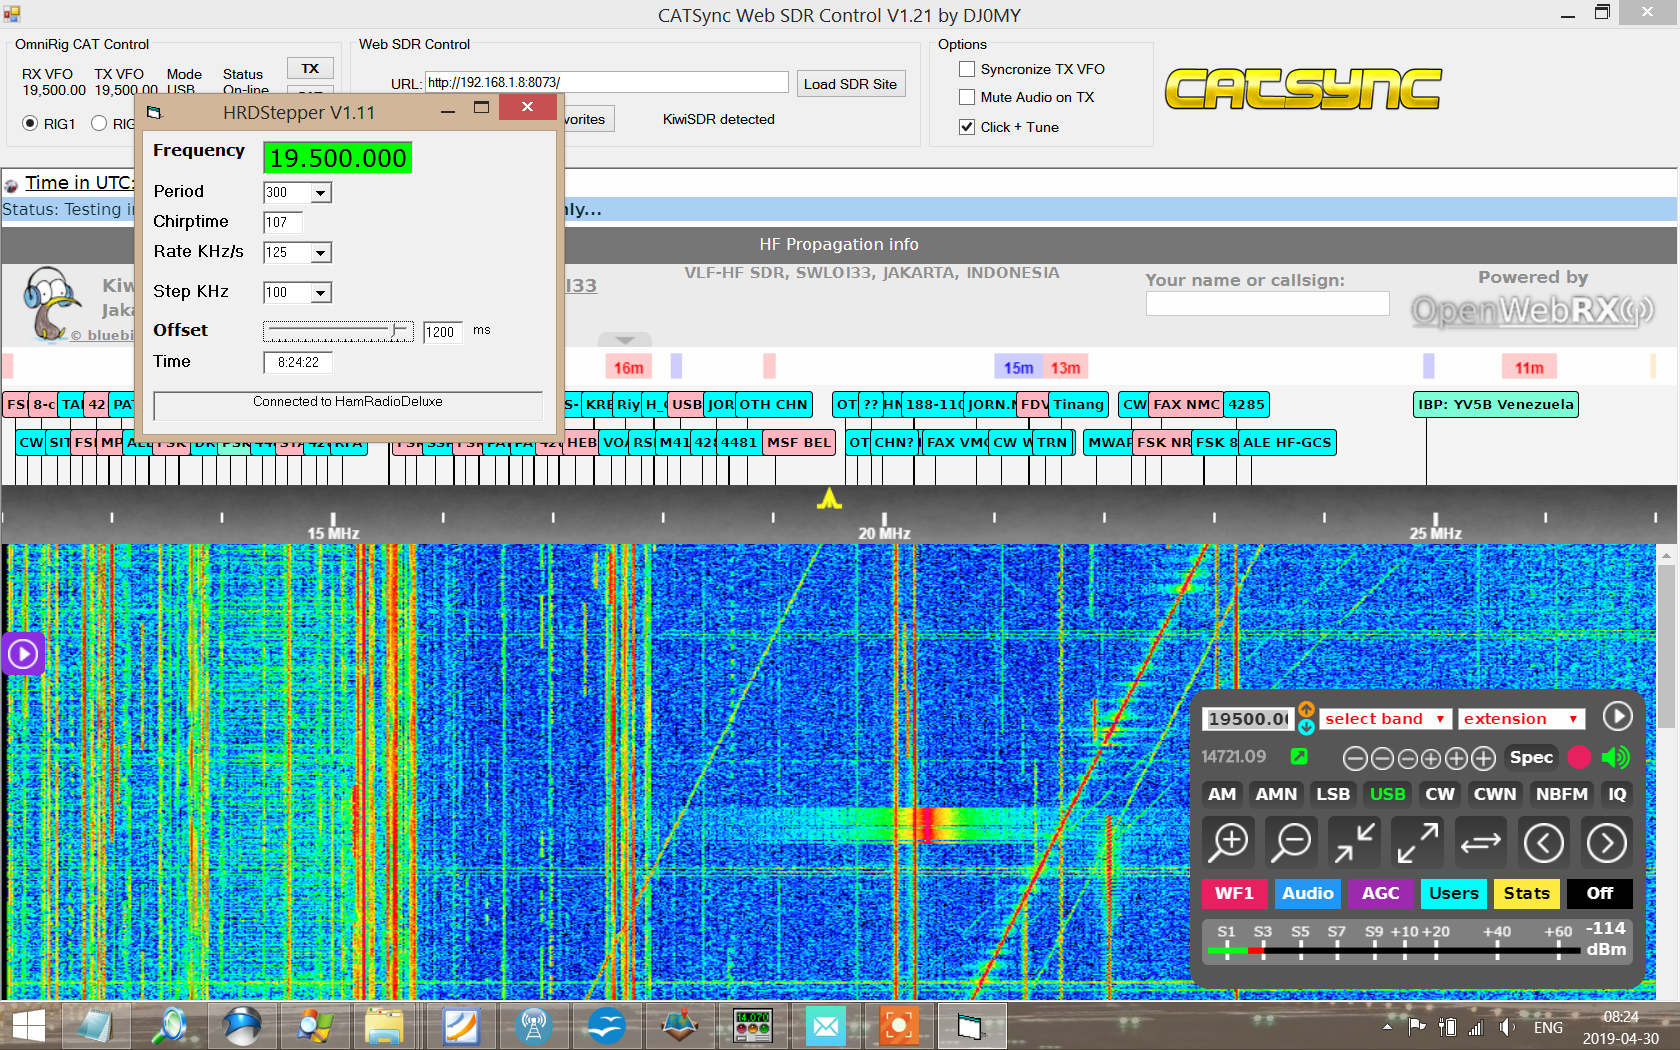Enable Syncronize TX VFO checkbox

[x=967, y=69]
